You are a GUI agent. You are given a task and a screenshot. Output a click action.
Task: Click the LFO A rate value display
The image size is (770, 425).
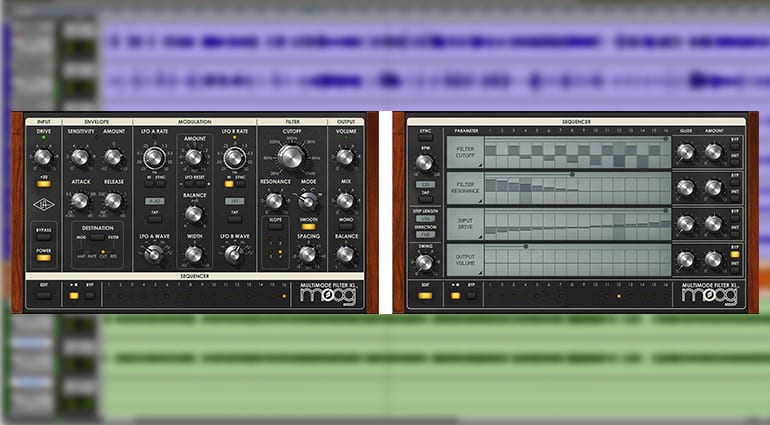[154, 201]
